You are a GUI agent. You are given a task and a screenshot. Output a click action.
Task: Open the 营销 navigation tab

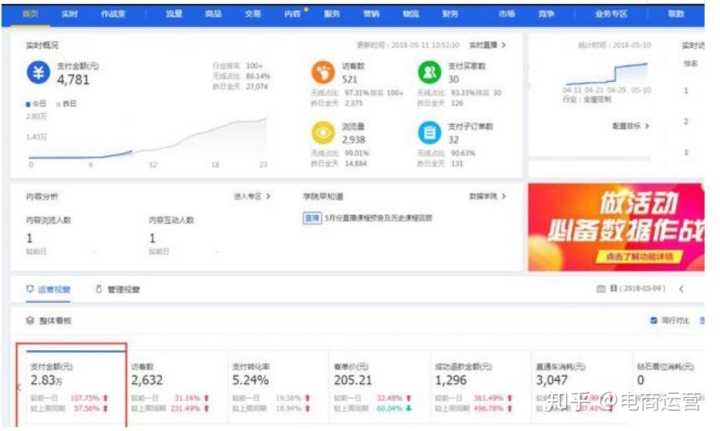point(371,14)
